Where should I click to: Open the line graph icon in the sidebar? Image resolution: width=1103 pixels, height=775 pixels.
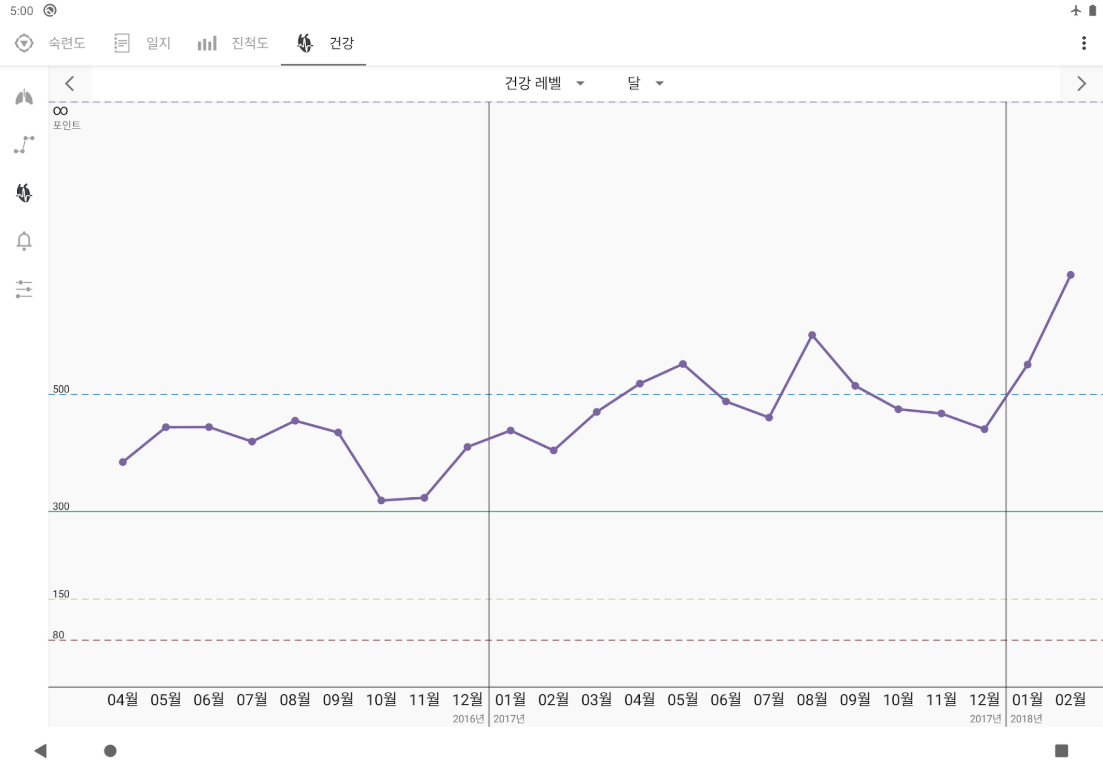[23, 144]
